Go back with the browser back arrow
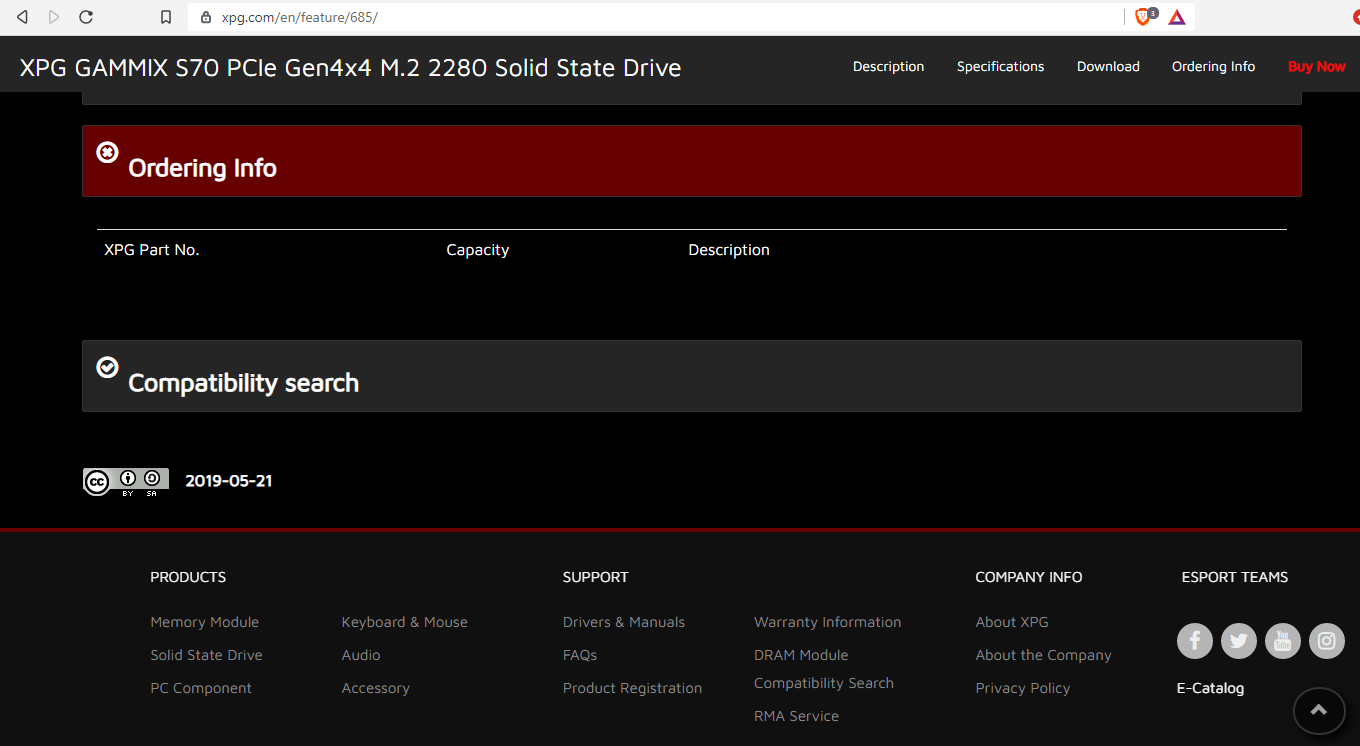This screenshot has width=1360, height=746. pos(22,17)
